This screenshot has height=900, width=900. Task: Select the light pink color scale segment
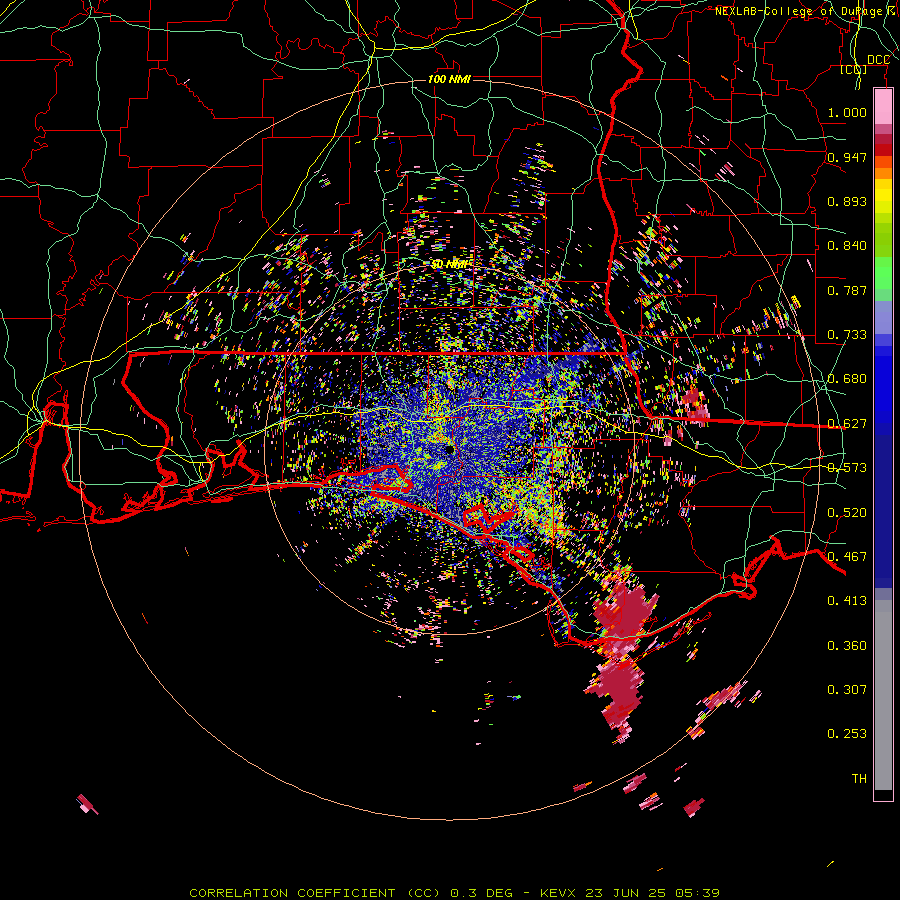(x=883, y=107)
